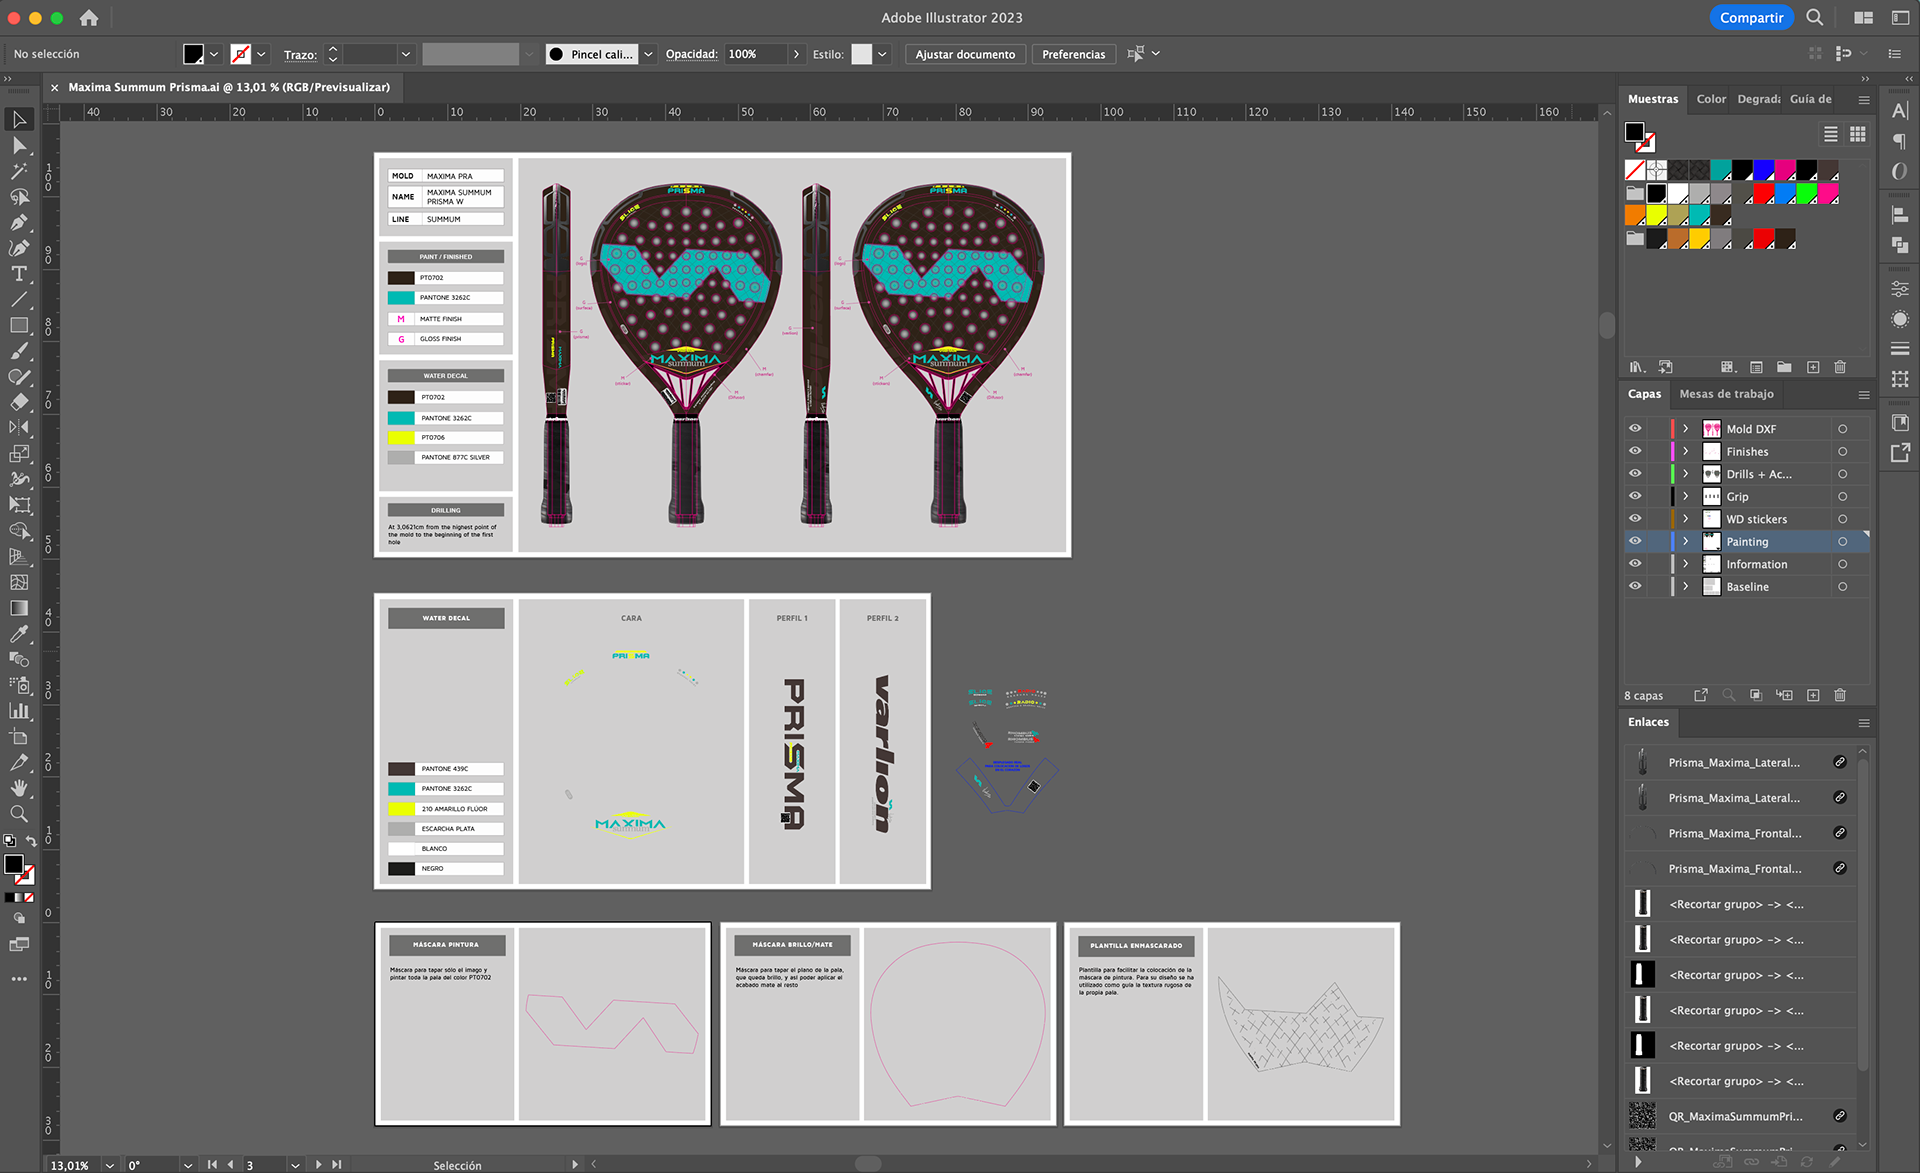The height and width of the screenshot is (1173, 1920).
Task: Select the Direct Selection tool
Action: click(19, 146)
